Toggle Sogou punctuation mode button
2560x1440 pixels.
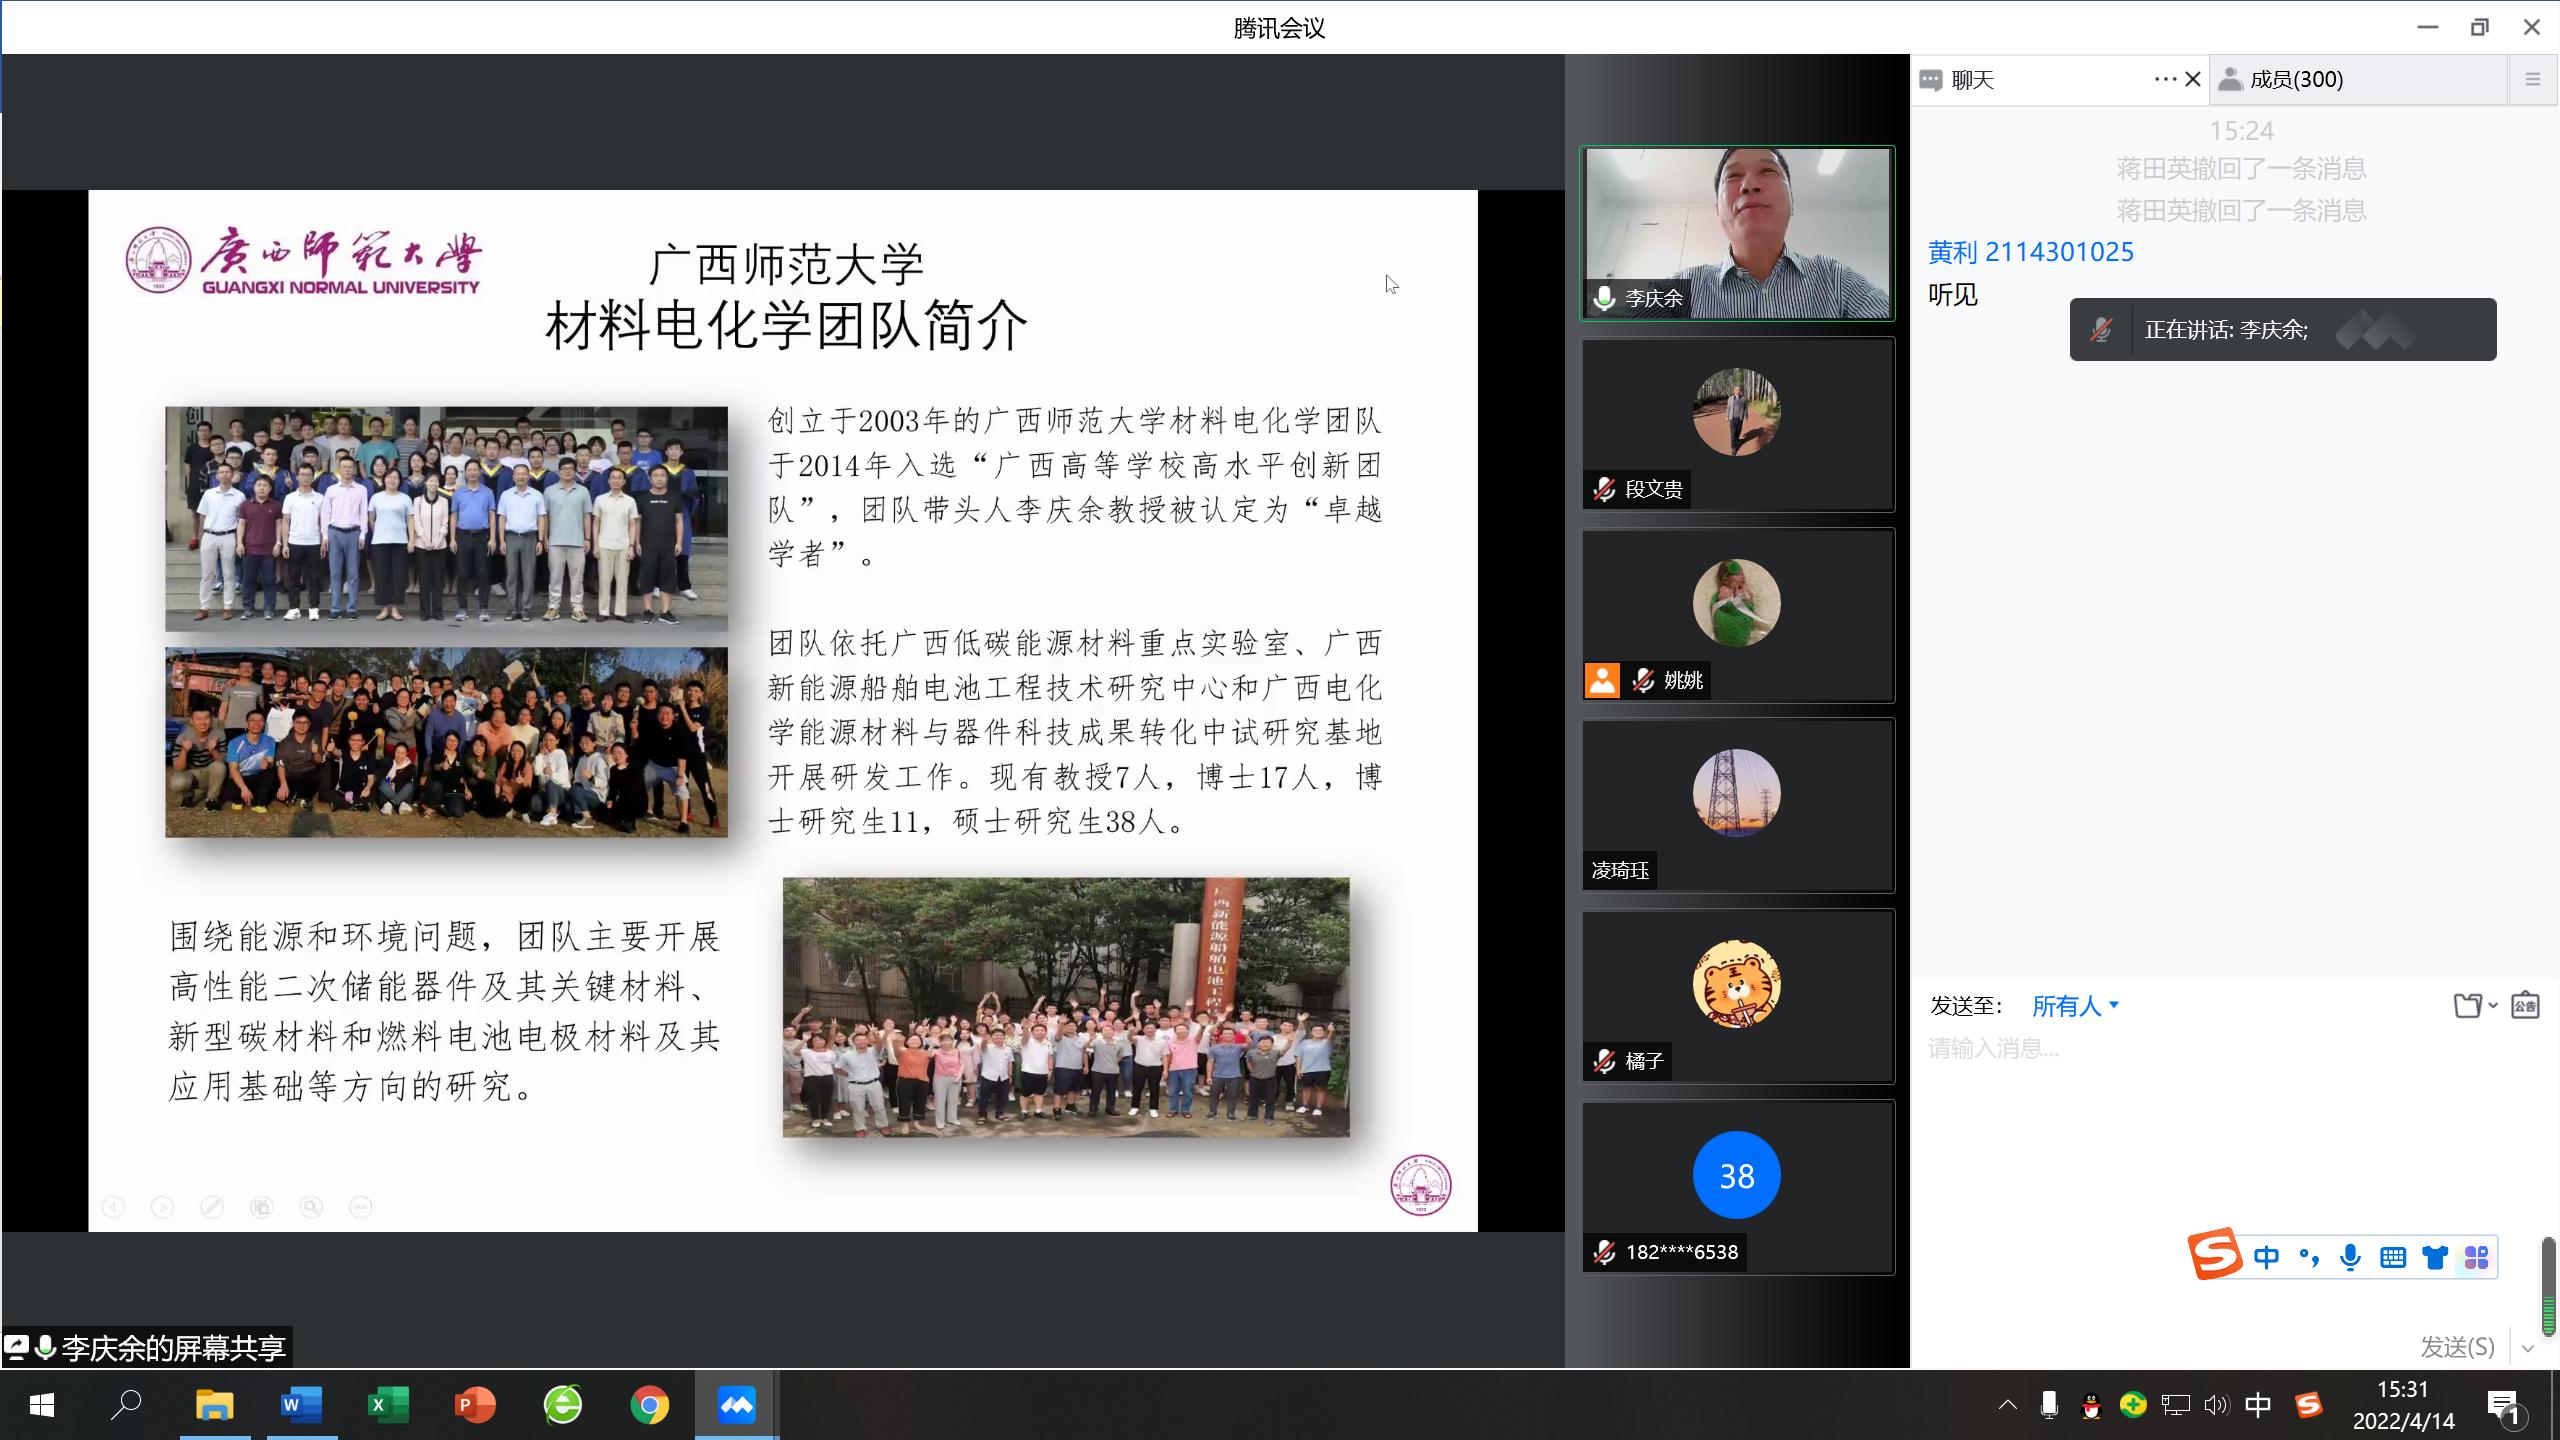(2308, 1257)
